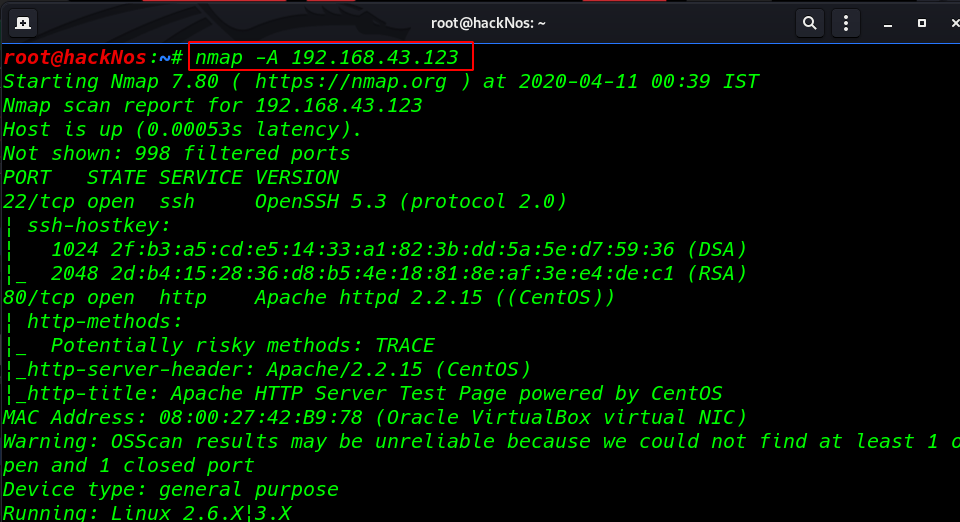The image size is (960, 522).
Task: Click the command 'nmap -A 192.168.43.123'
Action: click(x=326, y=58)
